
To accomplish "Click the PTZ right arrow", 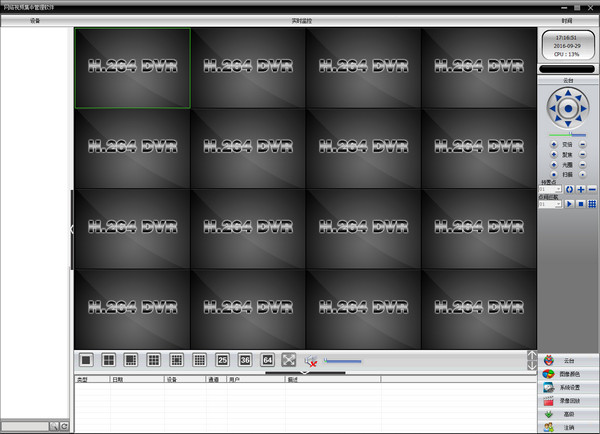I will pos(584,109).
